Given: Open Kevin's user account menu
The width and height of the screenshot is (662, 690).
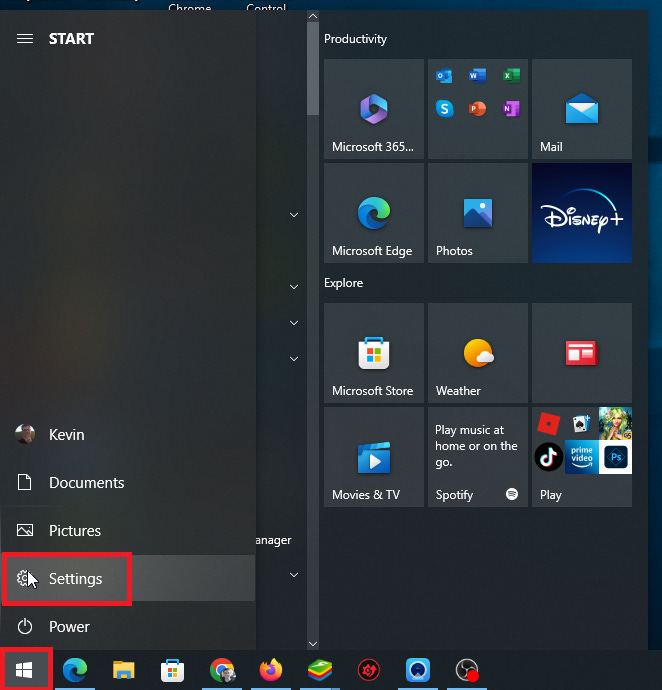Looking at the screenshot, I should (128, 434).
